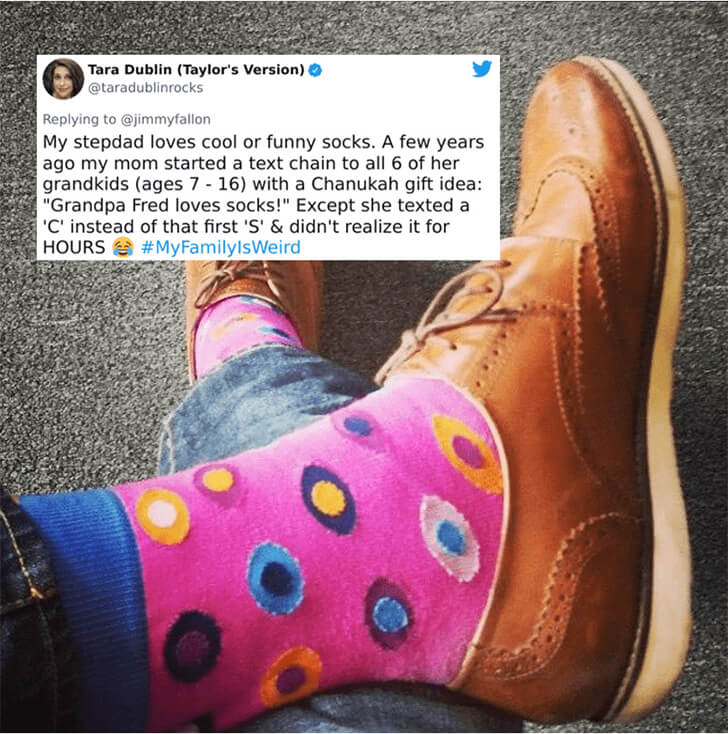This screenshot has height=734, width=728.
Task: Pick the orange ring with white center
Action: click(x=162, y=516)
